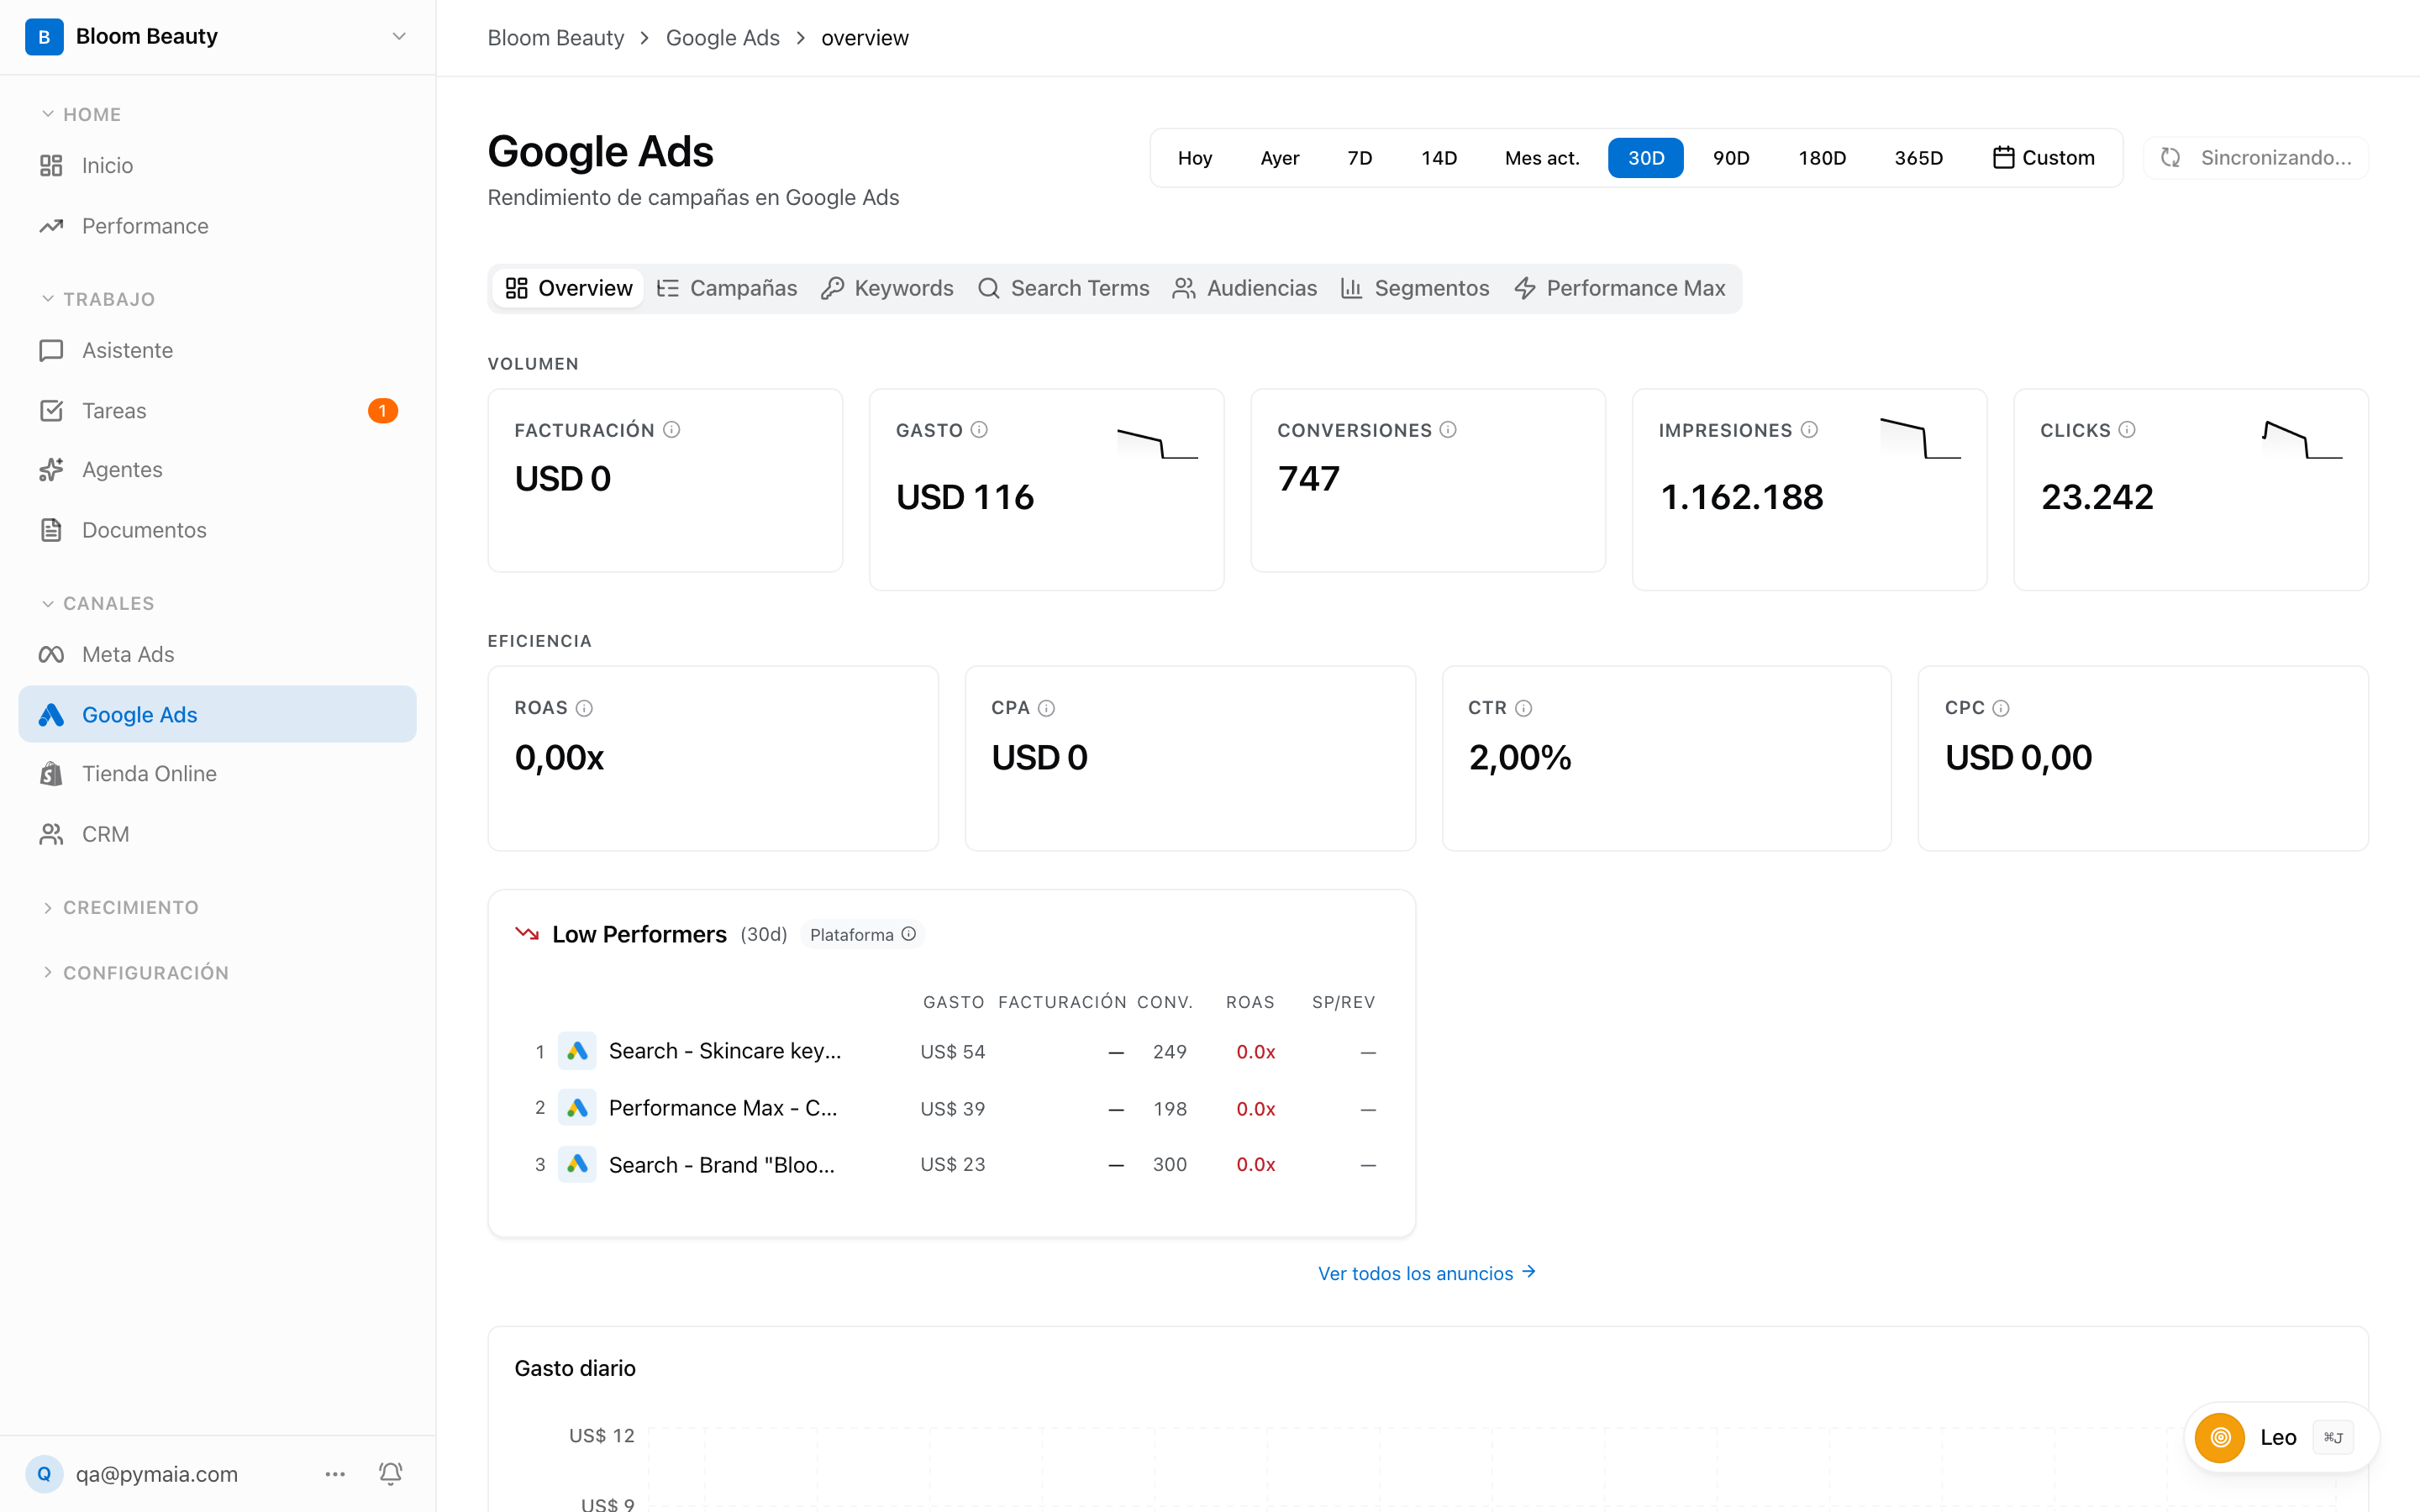Click the Documentos file icon
2420x1512 pixels.
point(51,530)
